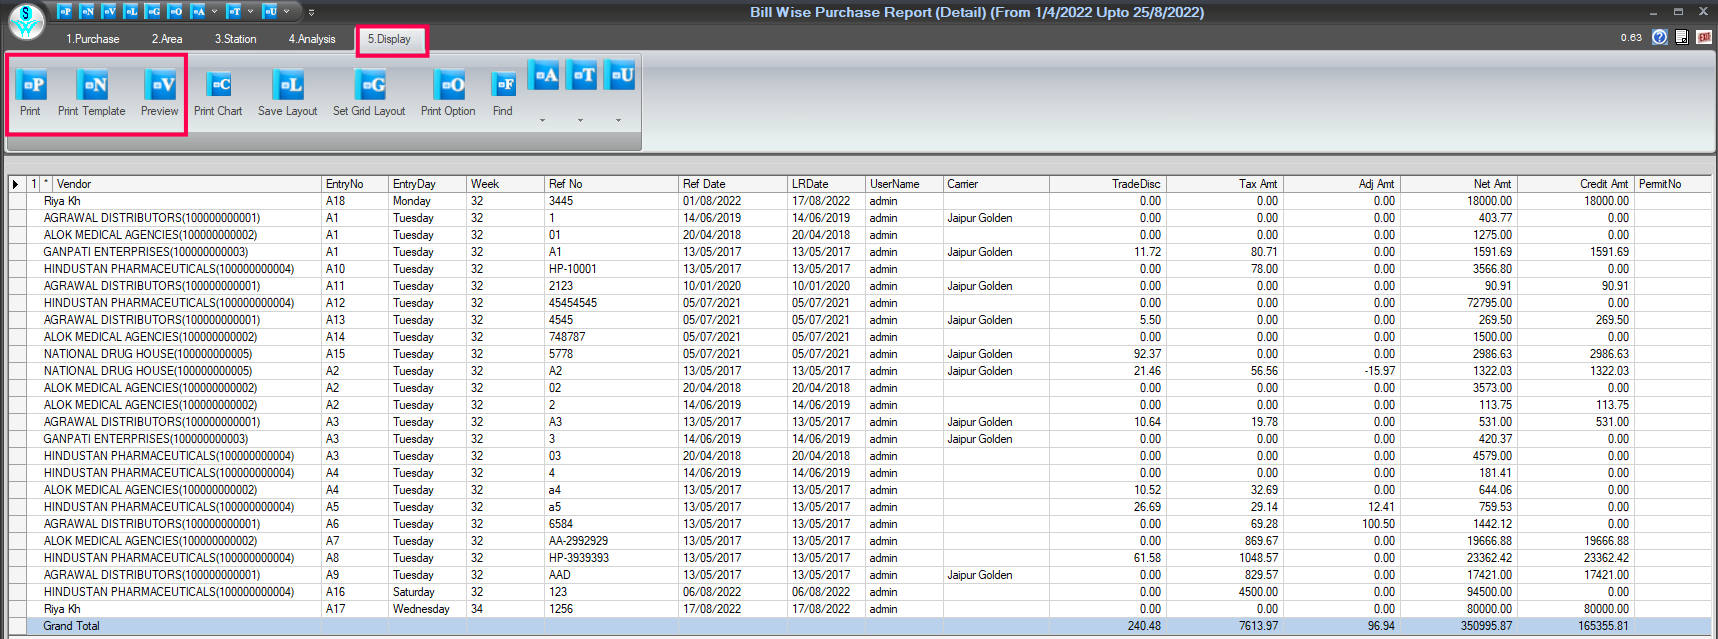Click the EntryNo column header
The width and height of the screenshot is (1718, 639).
[355, 184]
